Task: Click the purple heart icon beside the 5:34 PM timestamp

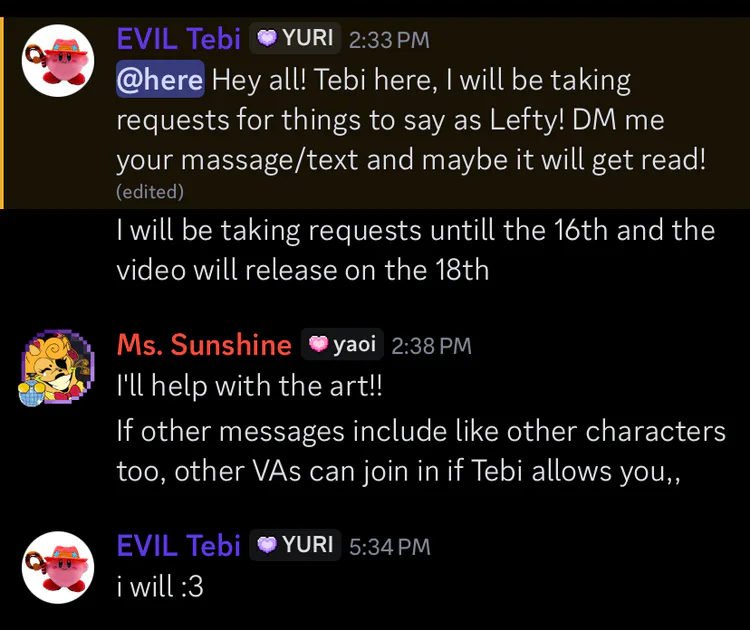Action: click(267, 545)
